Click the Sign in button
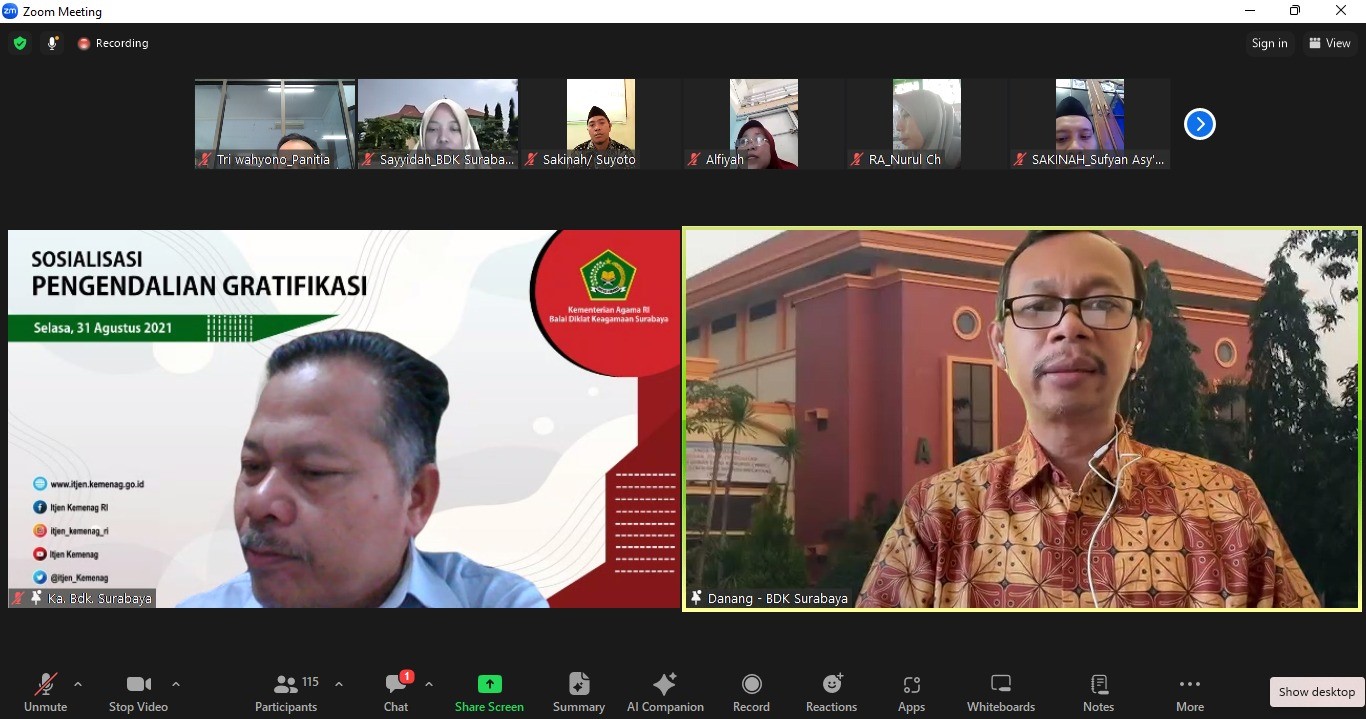Screen dimensions: 1366x719 tap(1269, 43)
